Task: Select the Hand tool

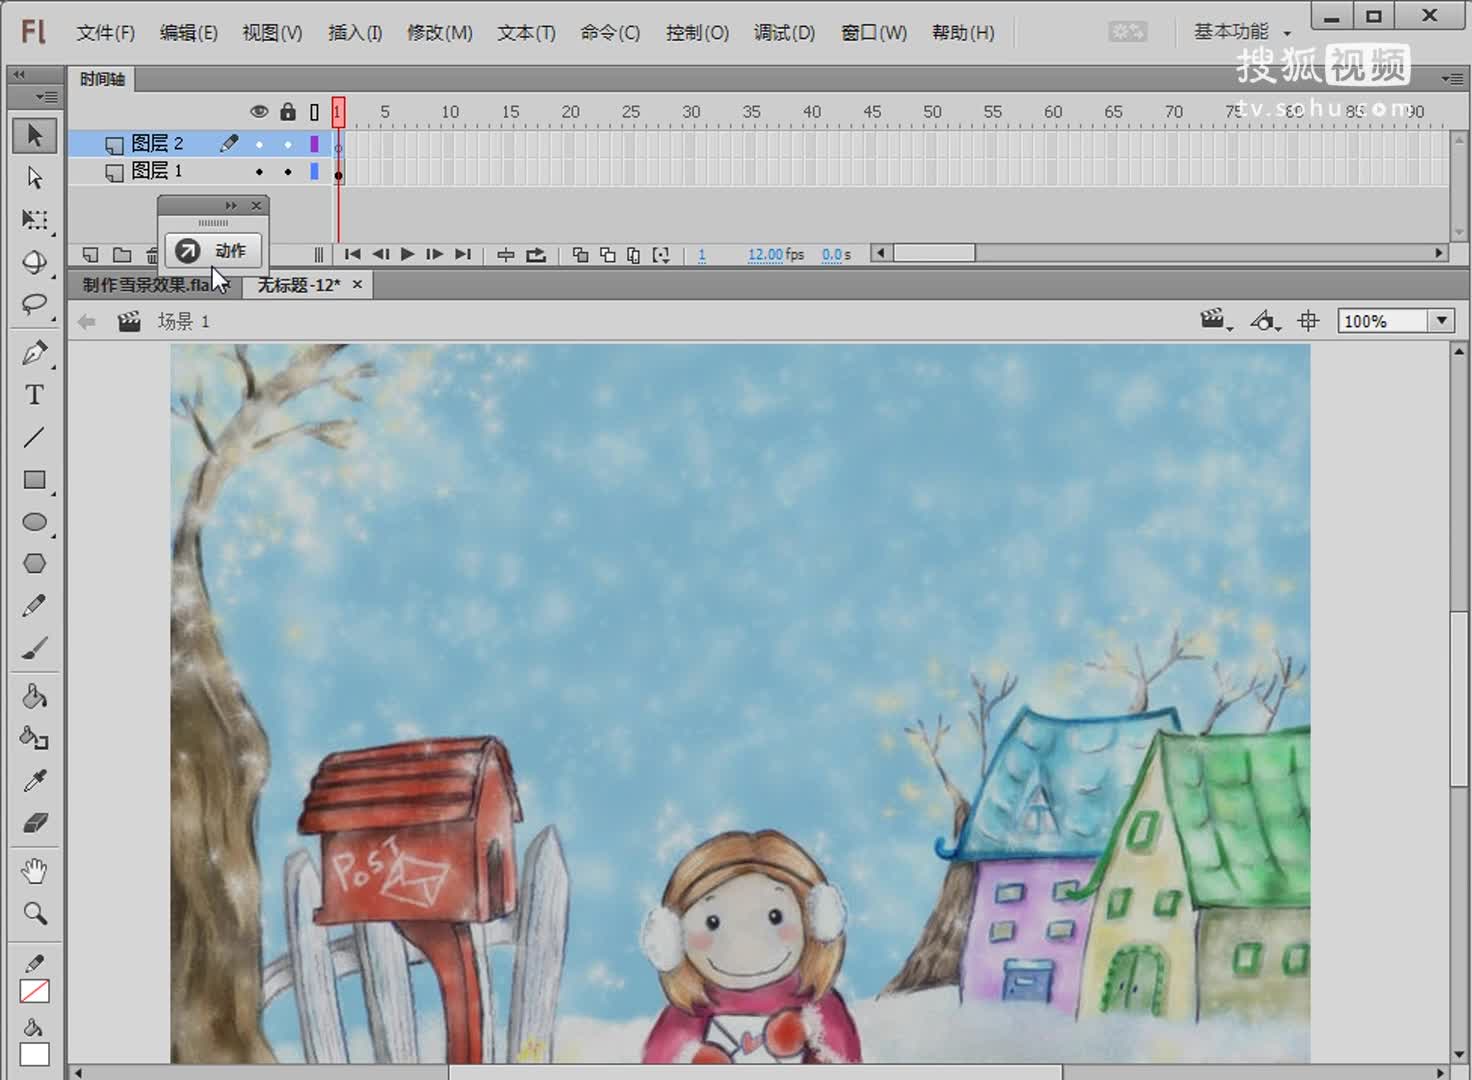Action: click(x=34, y=871)
